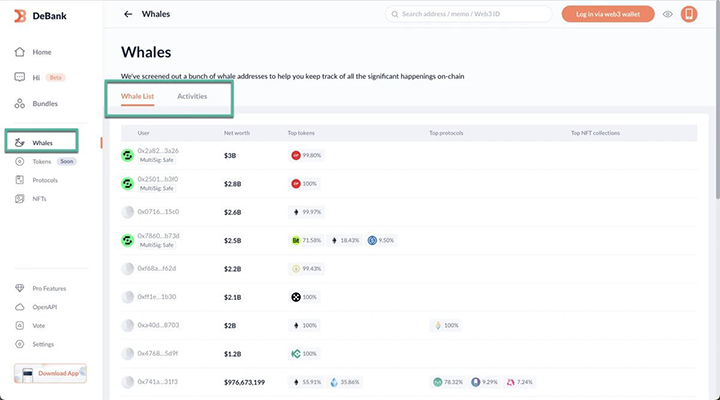Open Pro Features link

49,288
